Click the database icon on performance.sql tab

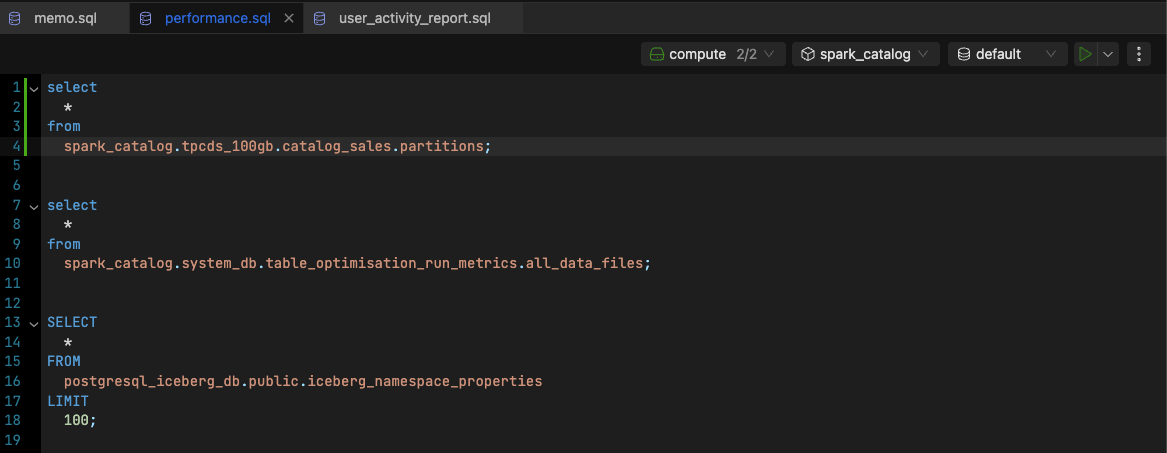point(146,18)
